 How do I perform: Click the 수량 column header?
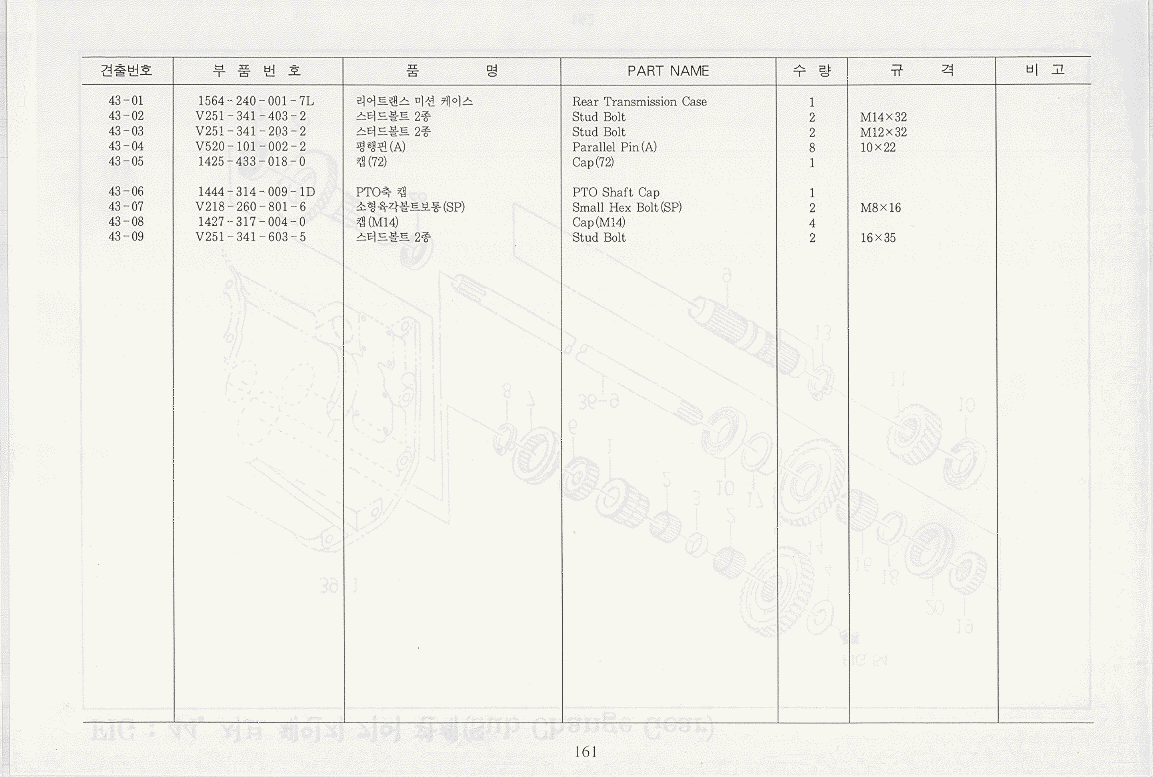coord(813,71)
